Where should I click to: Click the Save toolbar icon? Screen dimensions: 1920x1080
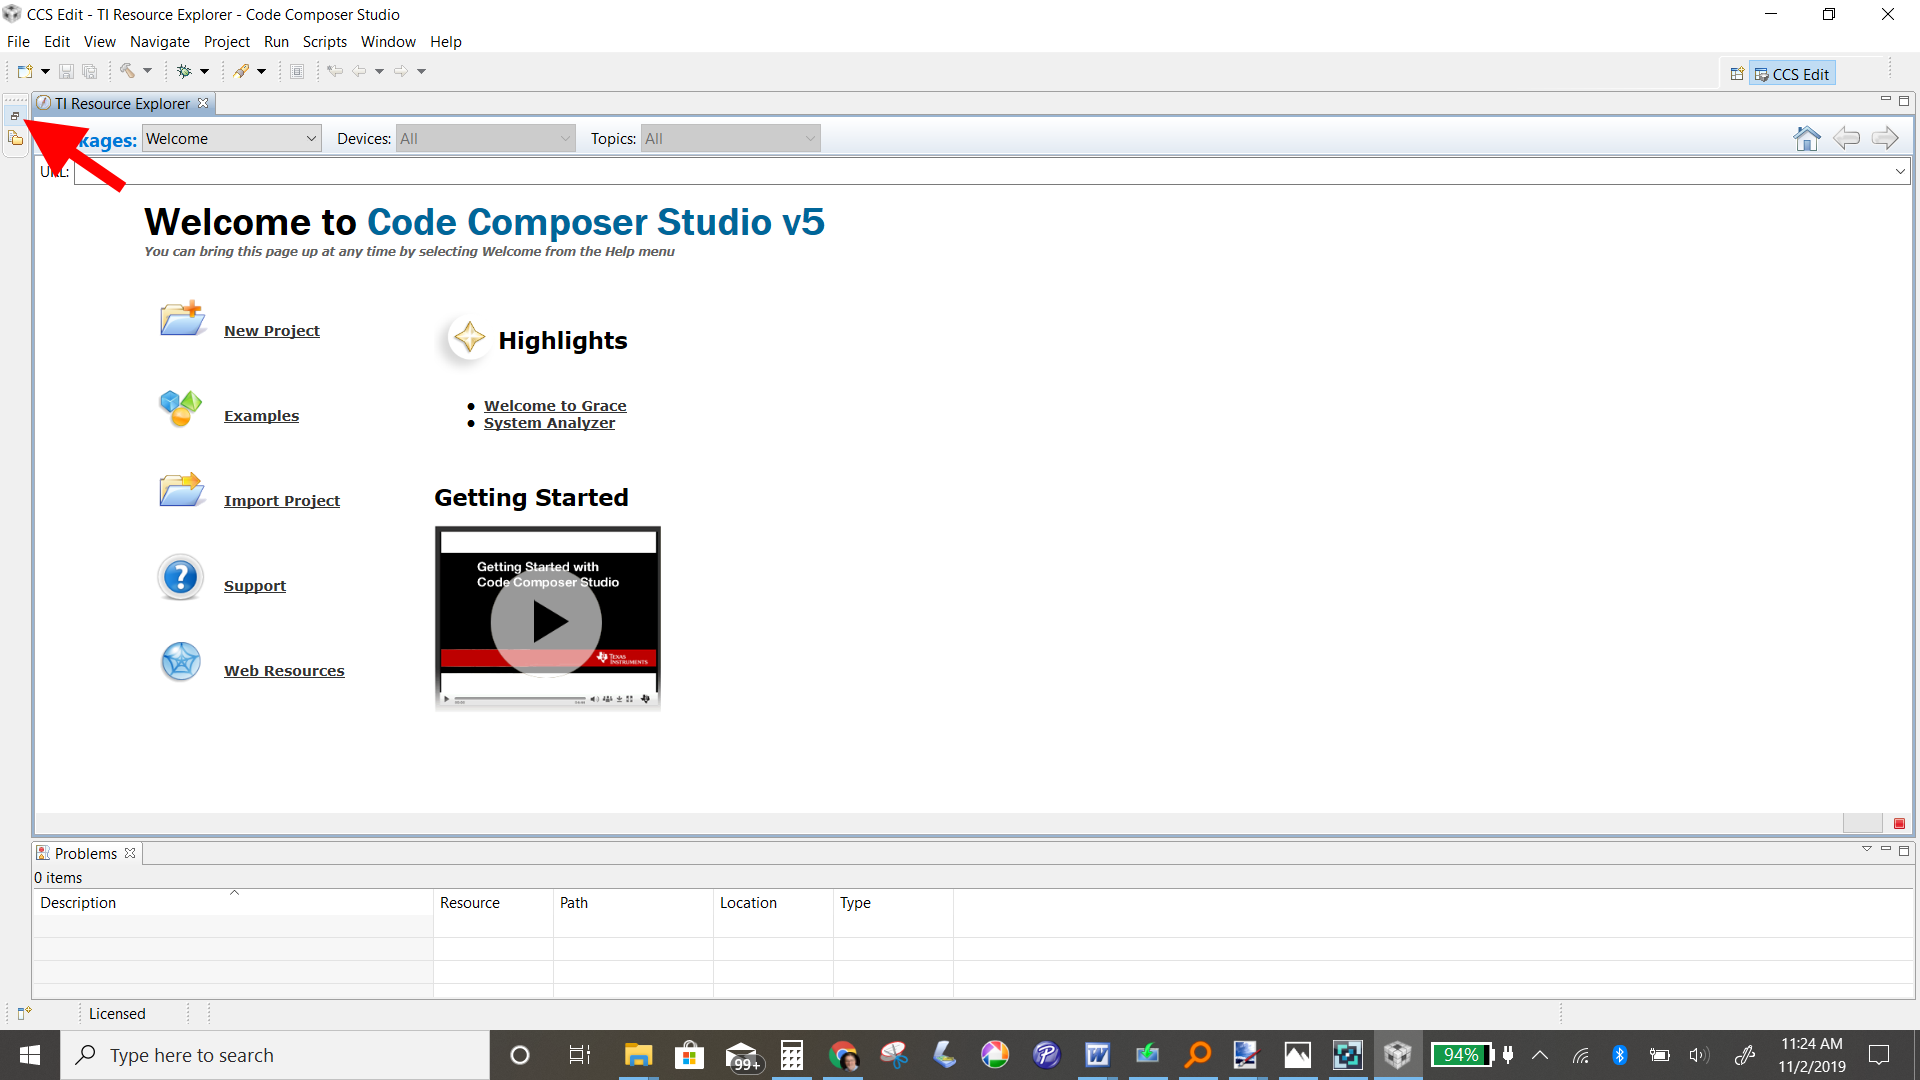[66, 71]
